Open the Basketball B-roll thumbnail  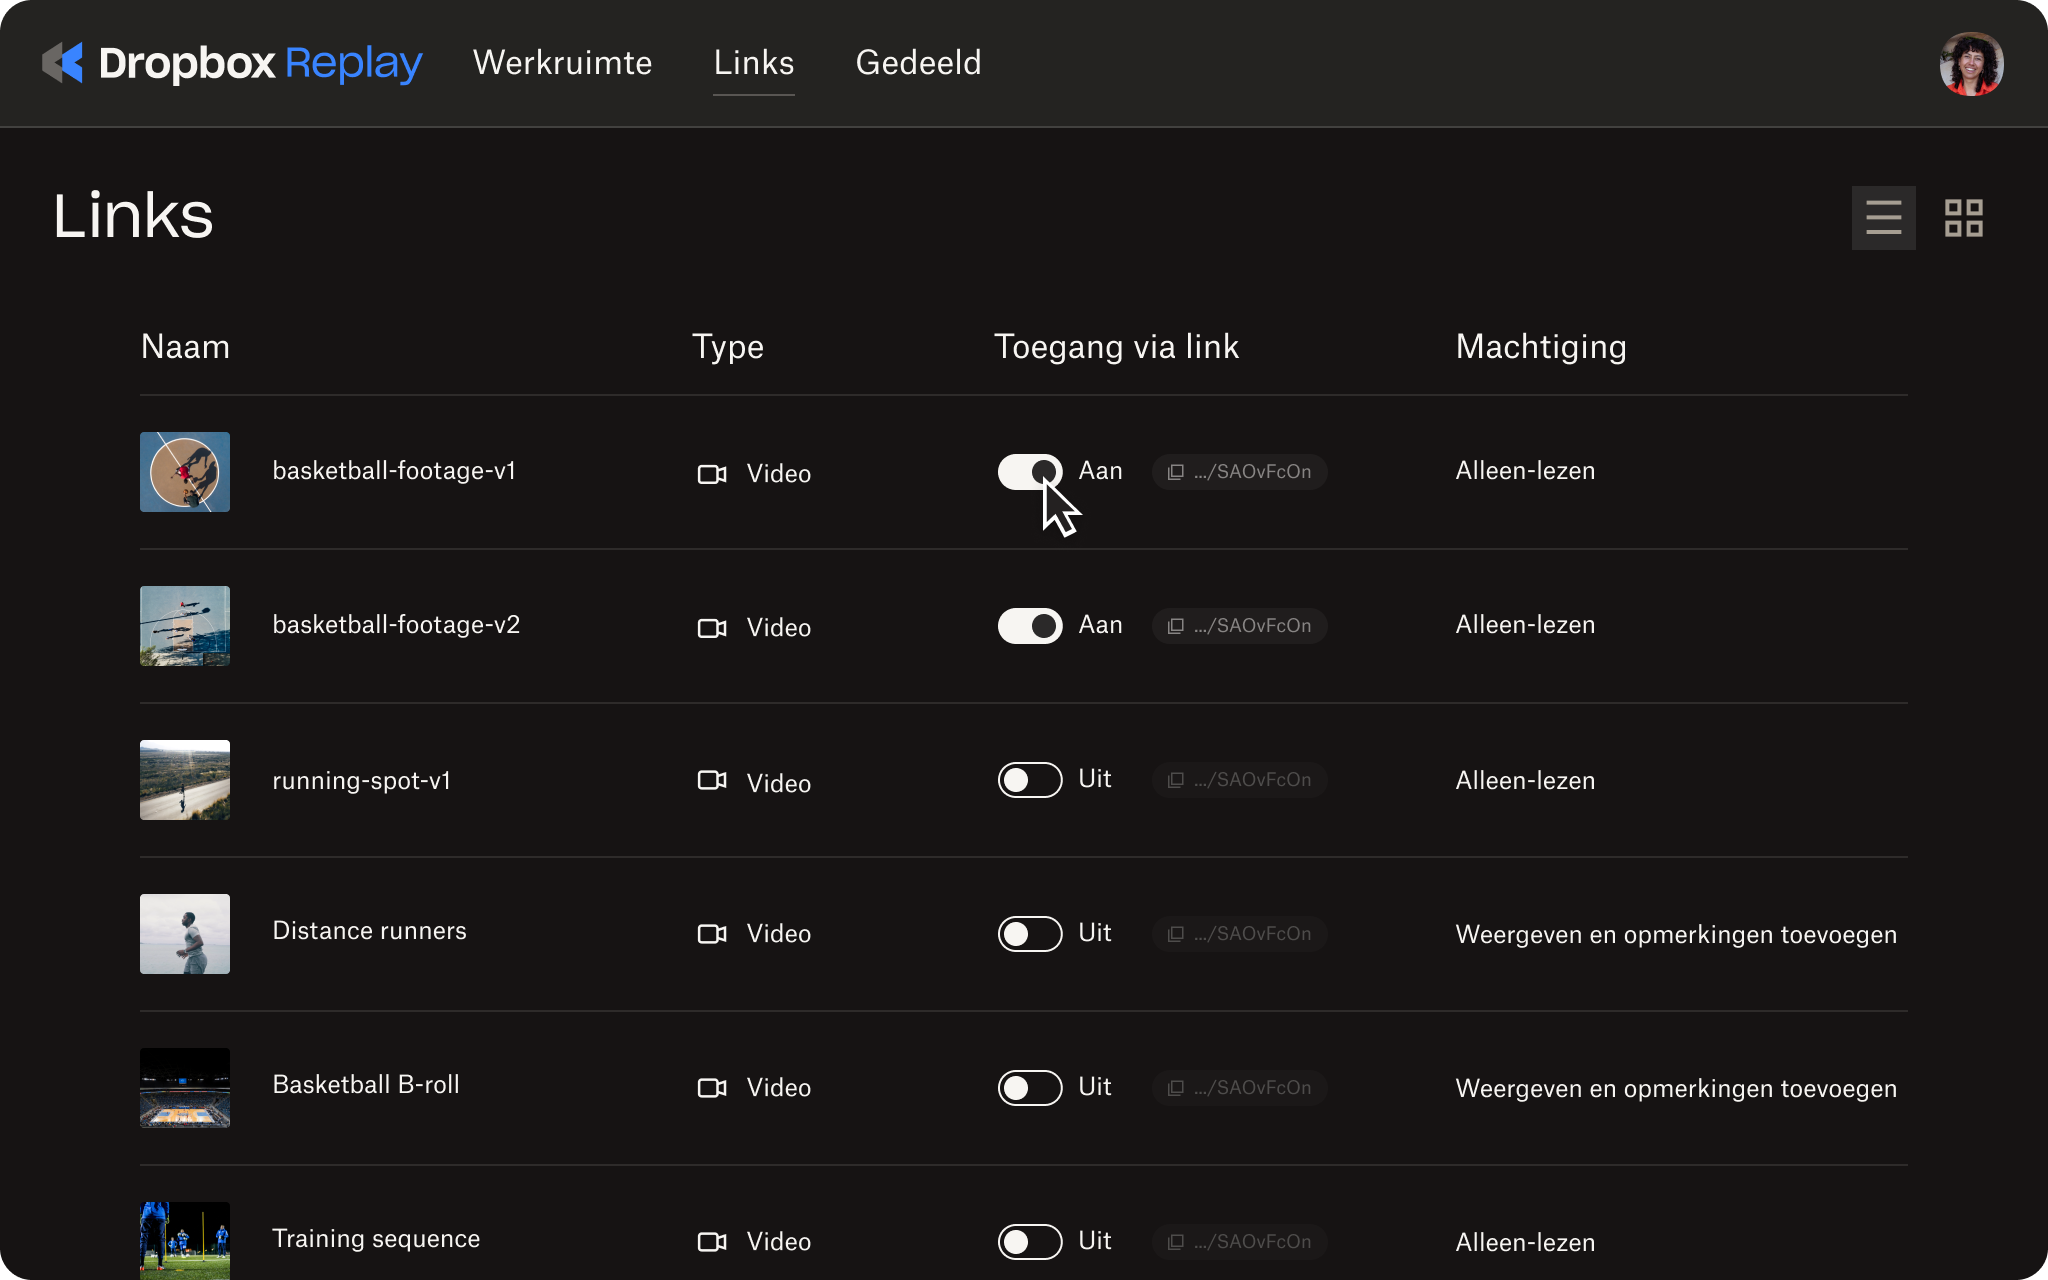click(185, 1088)
